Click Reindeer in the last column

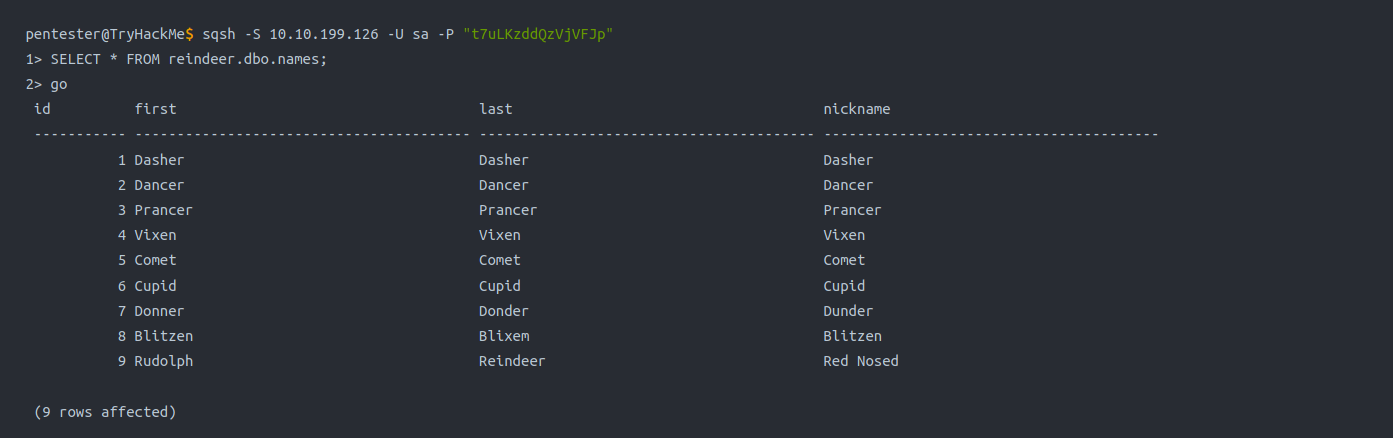coord(512,361)
